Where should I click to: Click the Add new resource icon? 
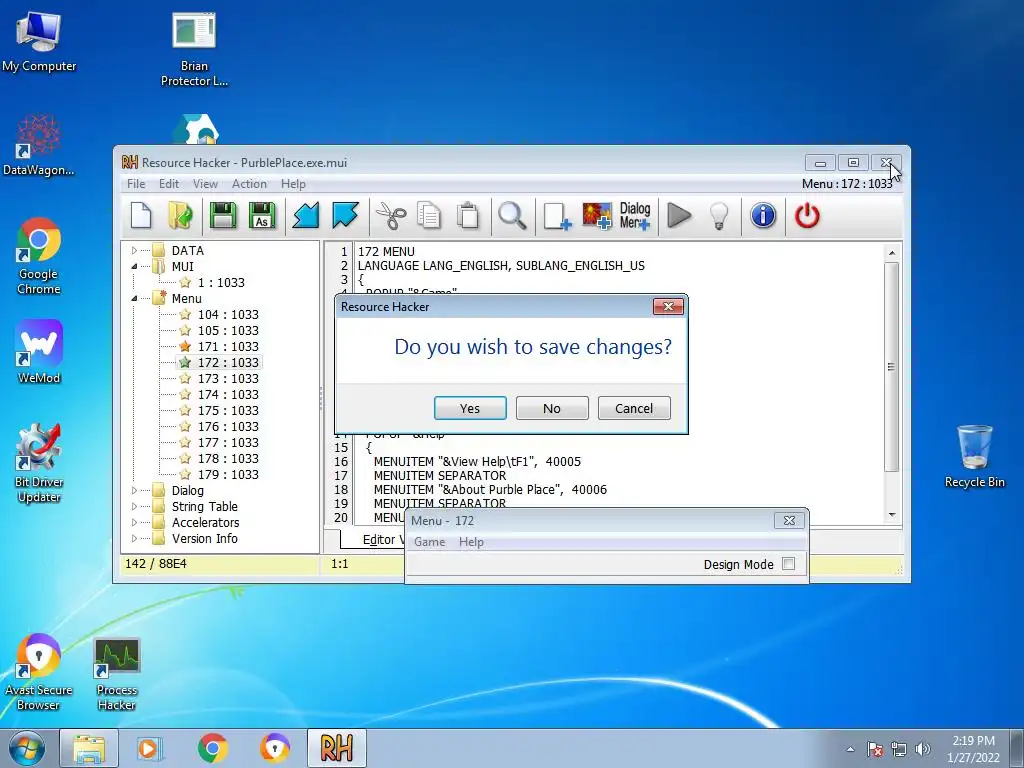click(x=557, y=216)
